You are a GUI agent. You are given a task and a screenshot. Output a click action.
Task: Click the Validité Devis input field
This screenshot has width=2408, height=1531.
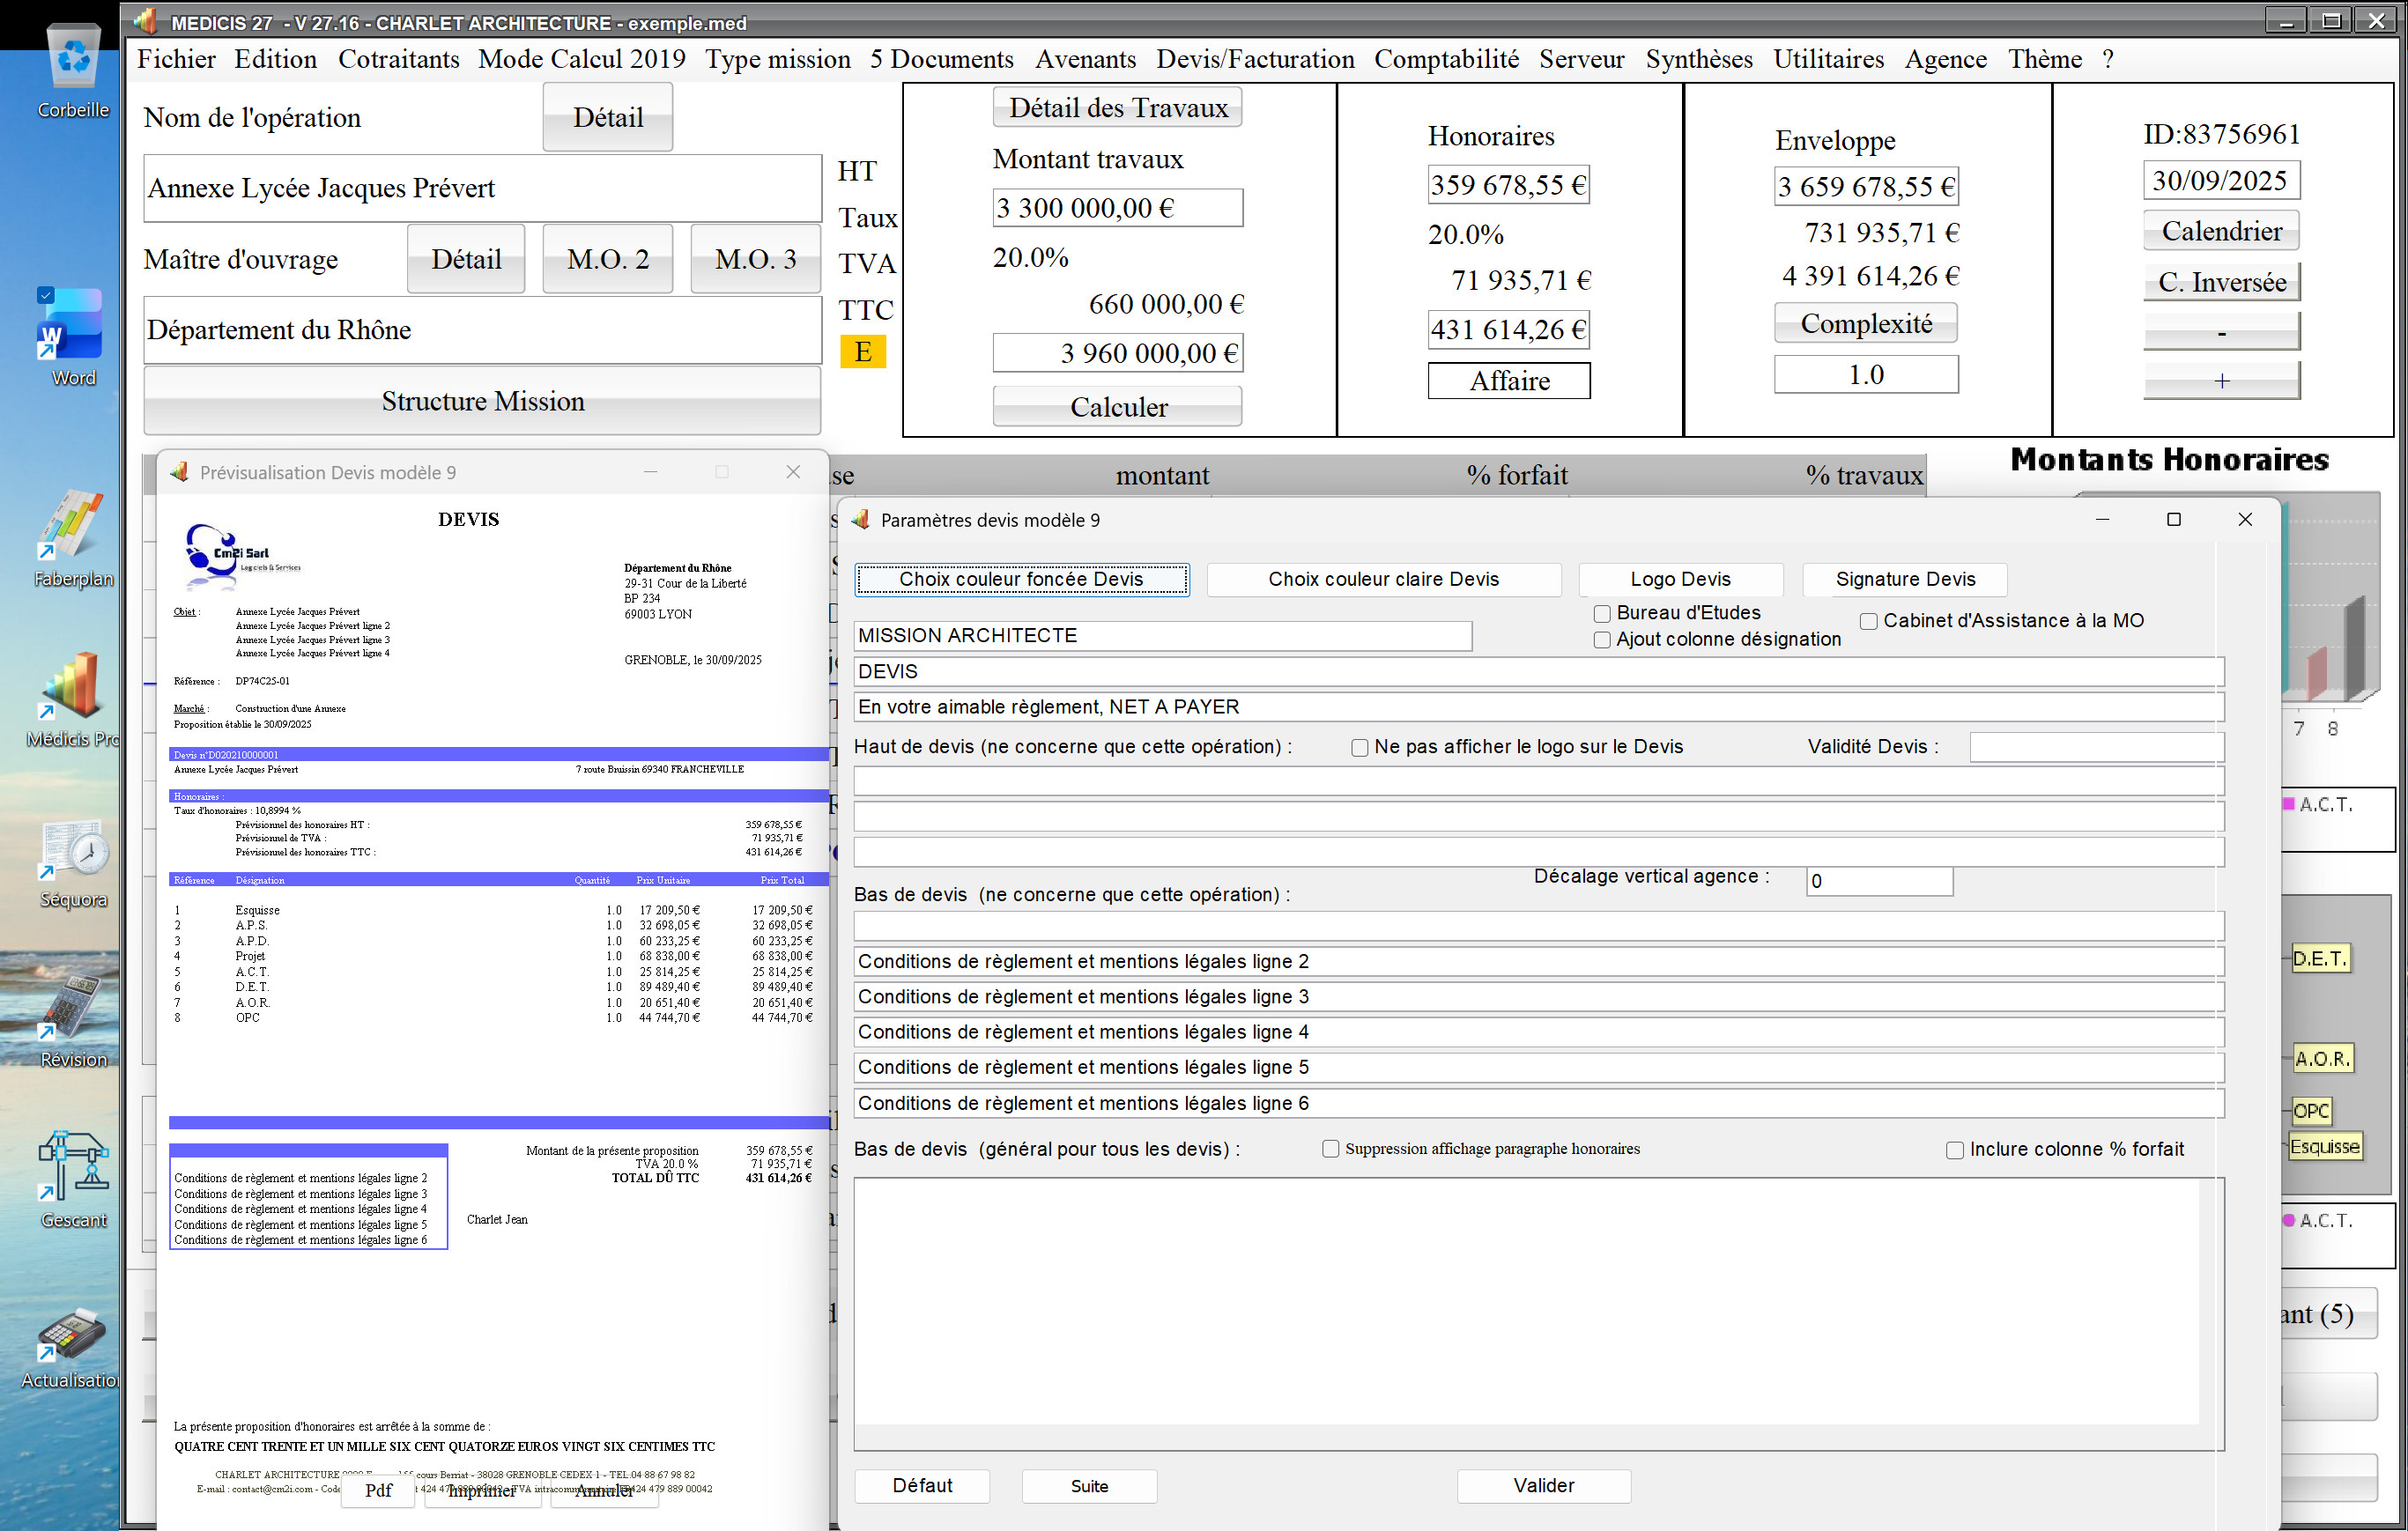pyautogui.click(x=2095, y=747)
